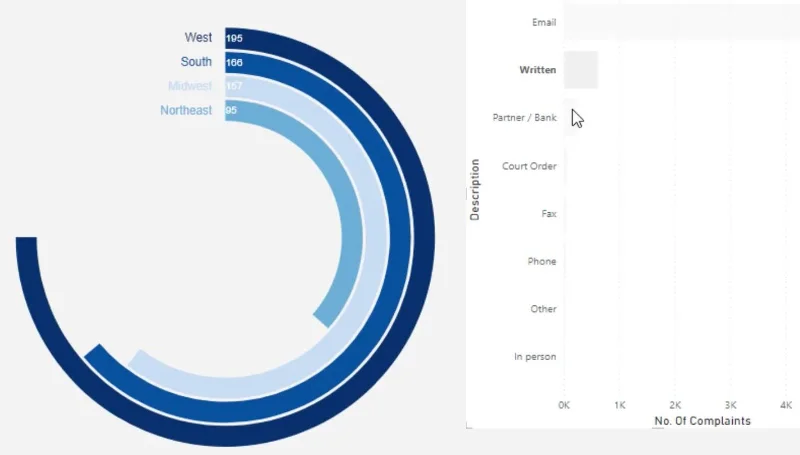Click the No. Of Complaints axis title

(x=703, y=421)
